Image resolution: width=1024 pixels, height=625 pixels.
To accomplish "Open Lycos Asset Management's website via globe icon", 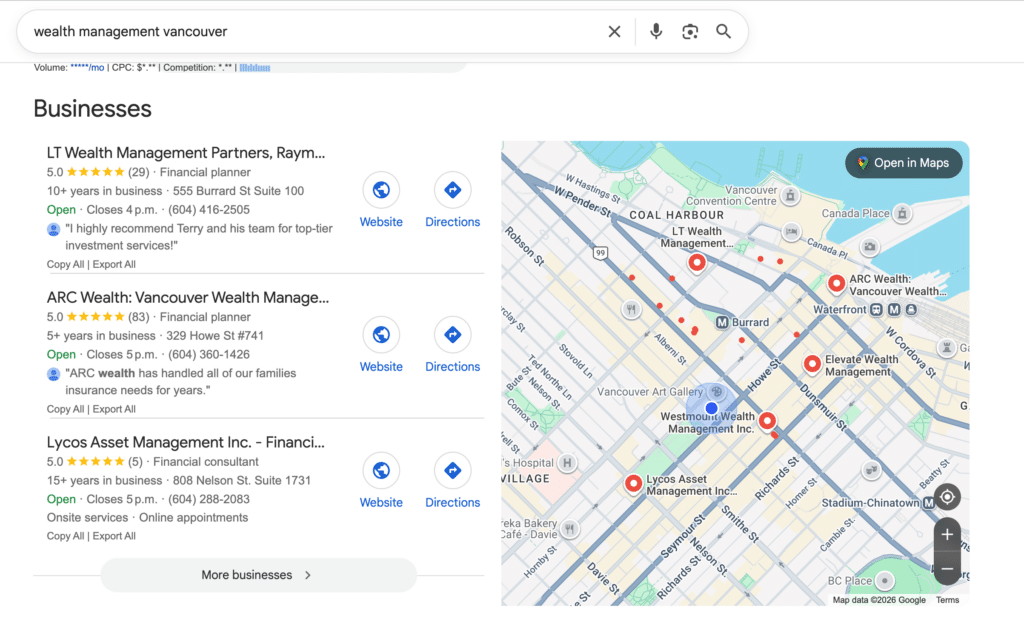I will (381, 470).
